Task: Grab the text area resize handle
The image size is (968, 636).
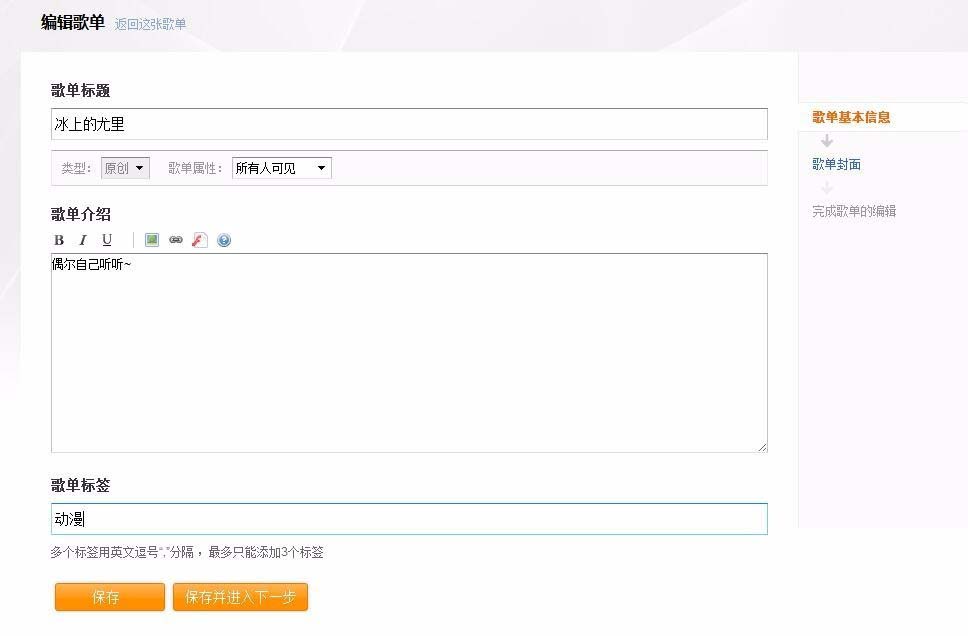Action: (762, 447)
